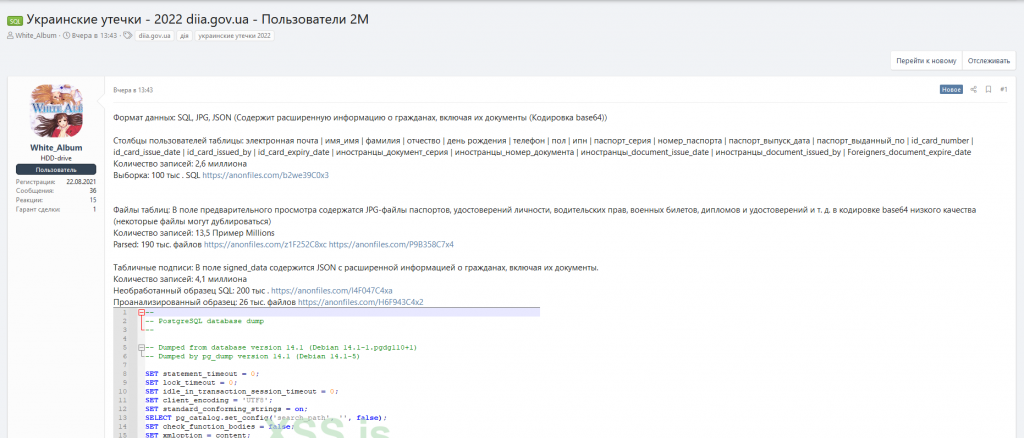
Task: Click post timestamp Вчера в 13:43 above message
Action: [133, 89]
